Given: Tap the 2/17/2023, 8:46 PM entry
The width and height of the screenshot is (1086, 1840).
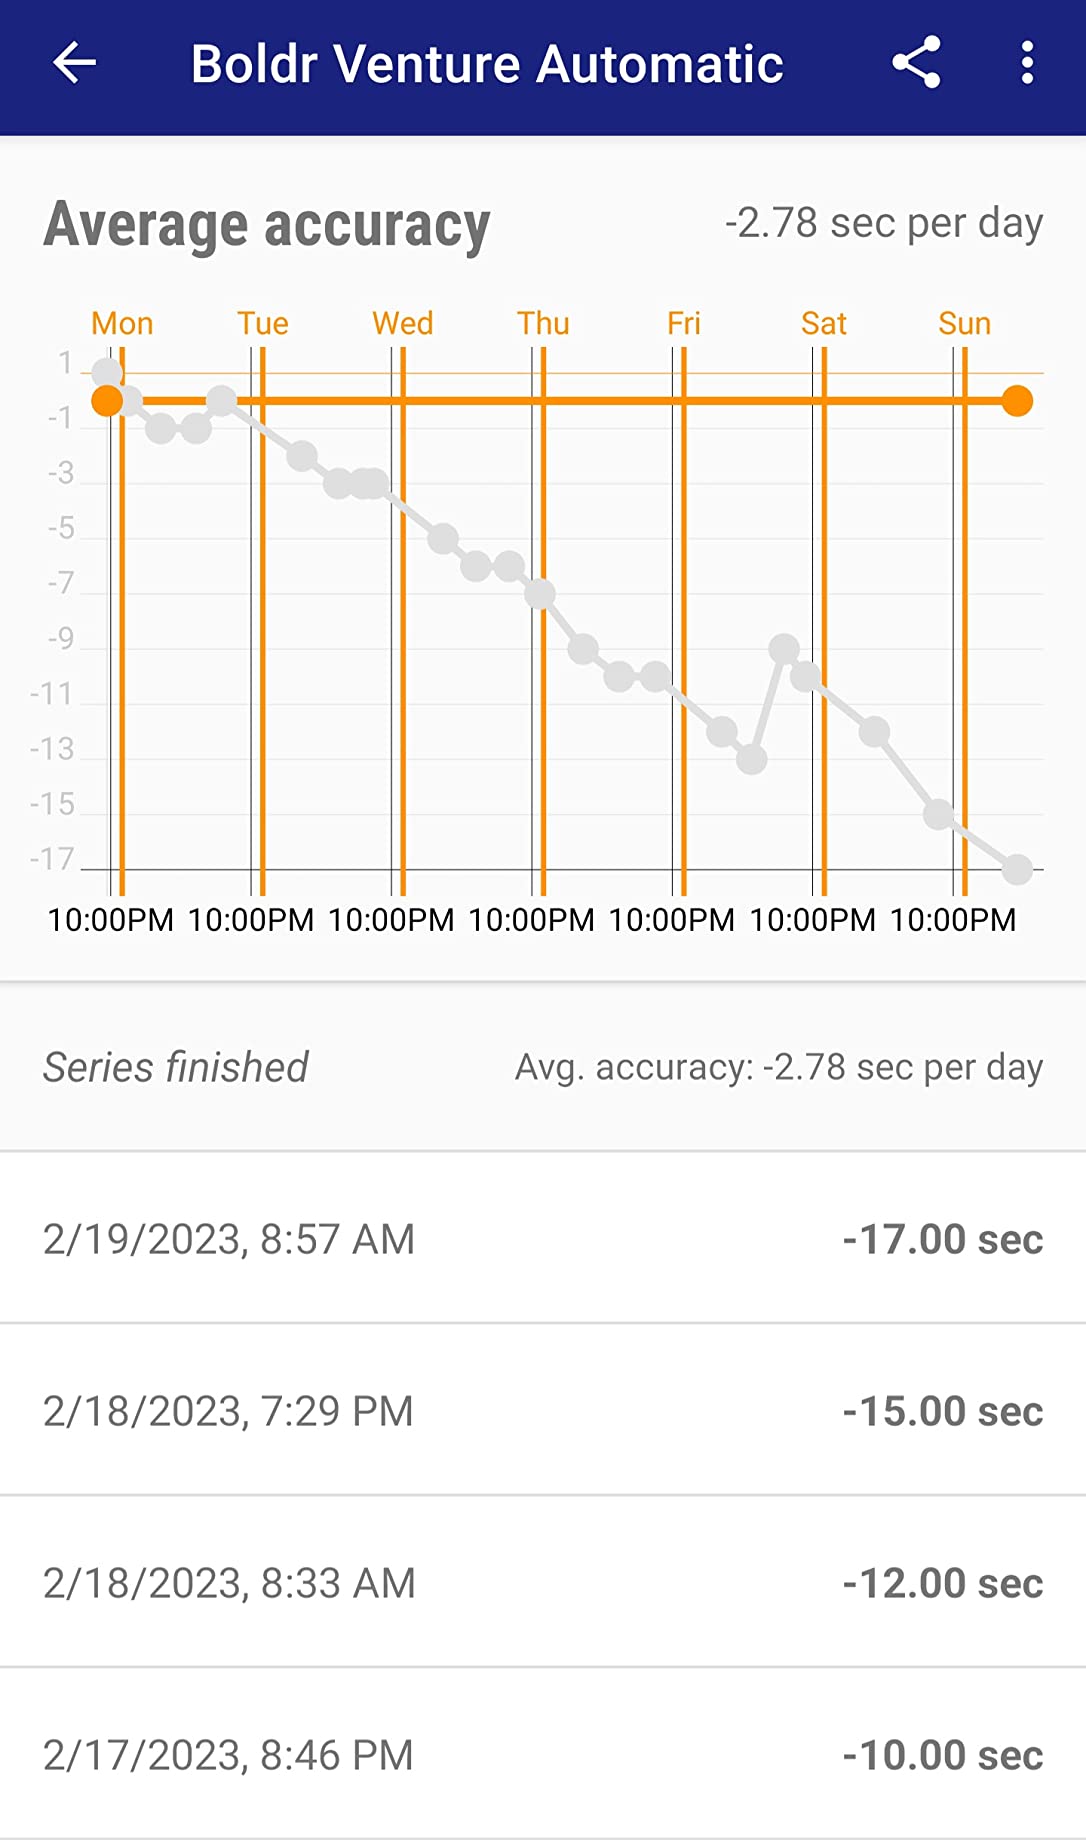Looking at the screenshot, I should tap(543, 1754).
